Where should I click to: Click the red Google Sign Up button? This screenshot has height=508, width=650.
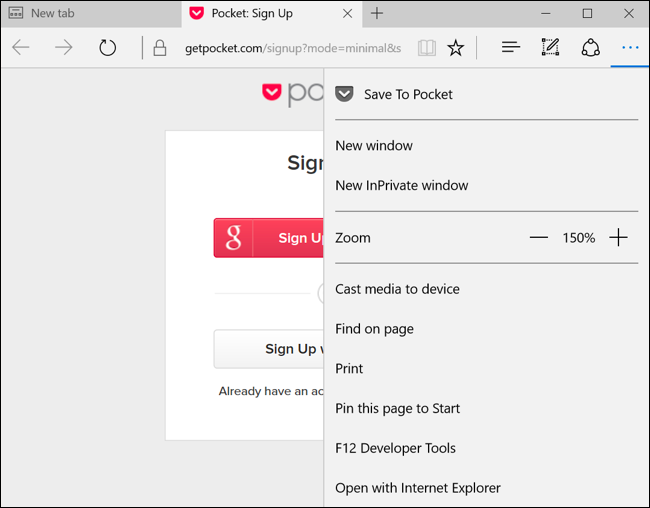(269, 238)
